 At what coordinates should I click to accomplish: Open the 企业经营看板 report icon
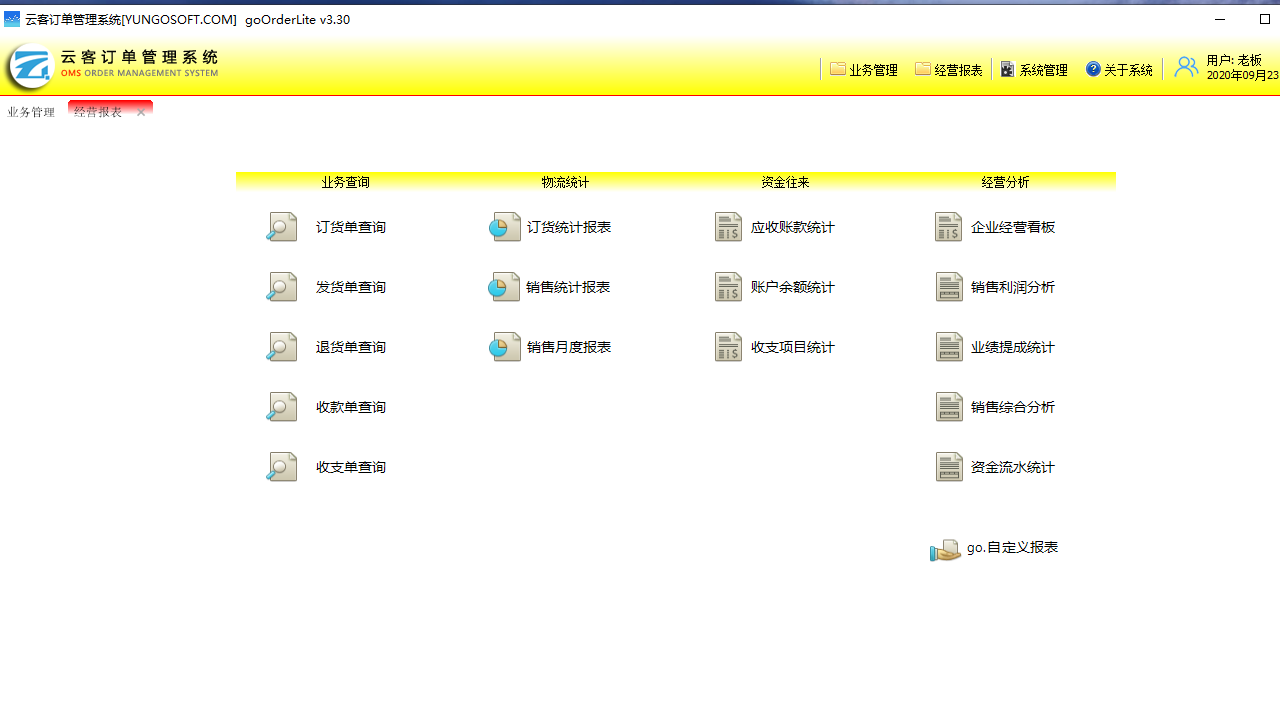click(x=948, y=227)
